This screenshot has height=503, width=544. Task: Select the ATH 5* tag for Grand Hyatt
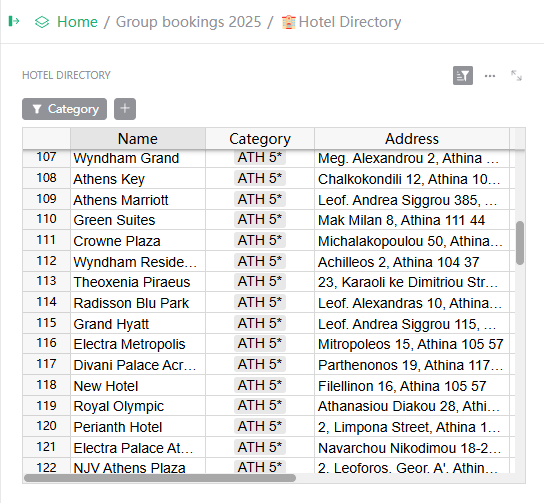(260, 323)
